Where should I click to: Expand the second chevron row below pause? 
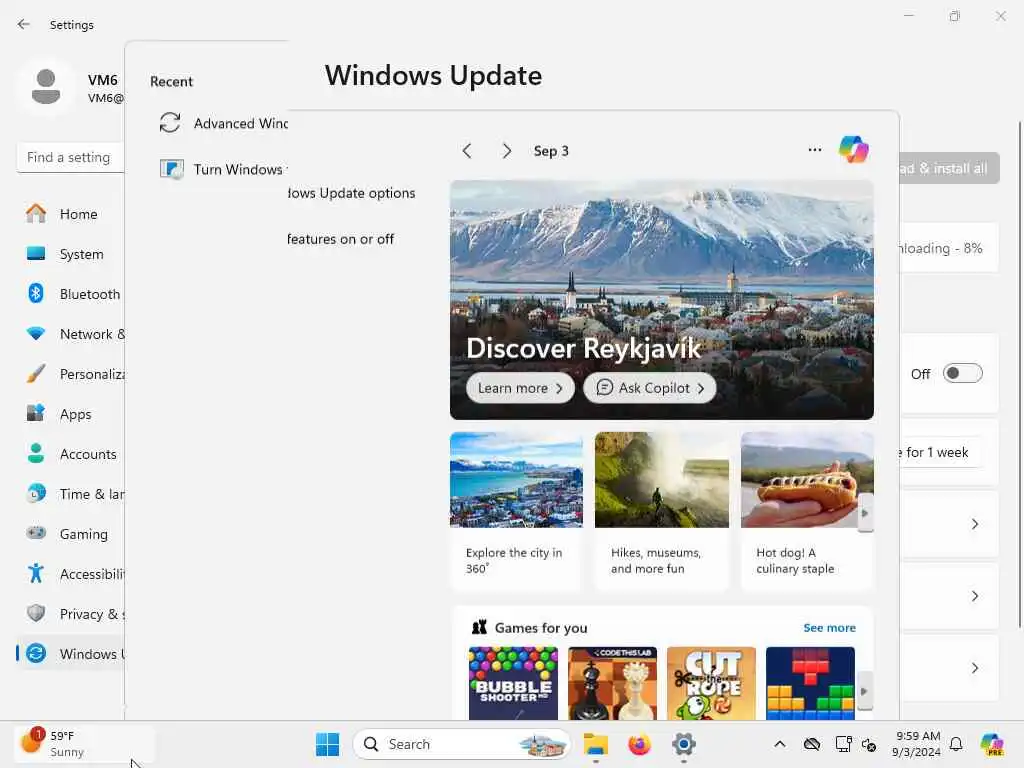pyautogui.click(x=950, y=596)
